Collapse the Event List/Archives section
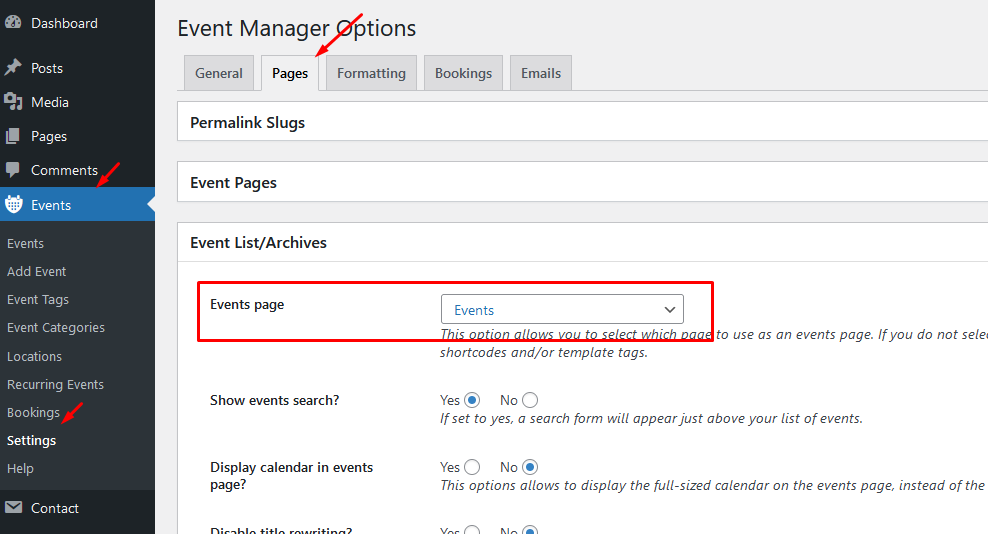988x534 pixels. tap(258, 242)
